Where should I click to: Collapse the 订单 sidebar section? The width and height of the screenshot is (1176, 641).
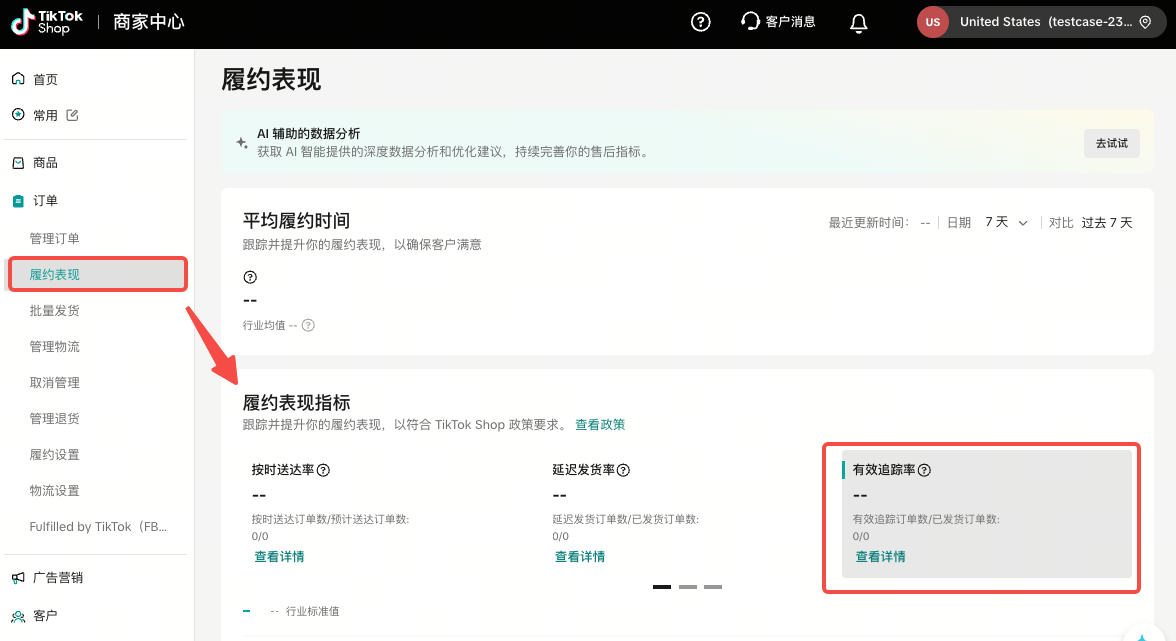point(45,201)
